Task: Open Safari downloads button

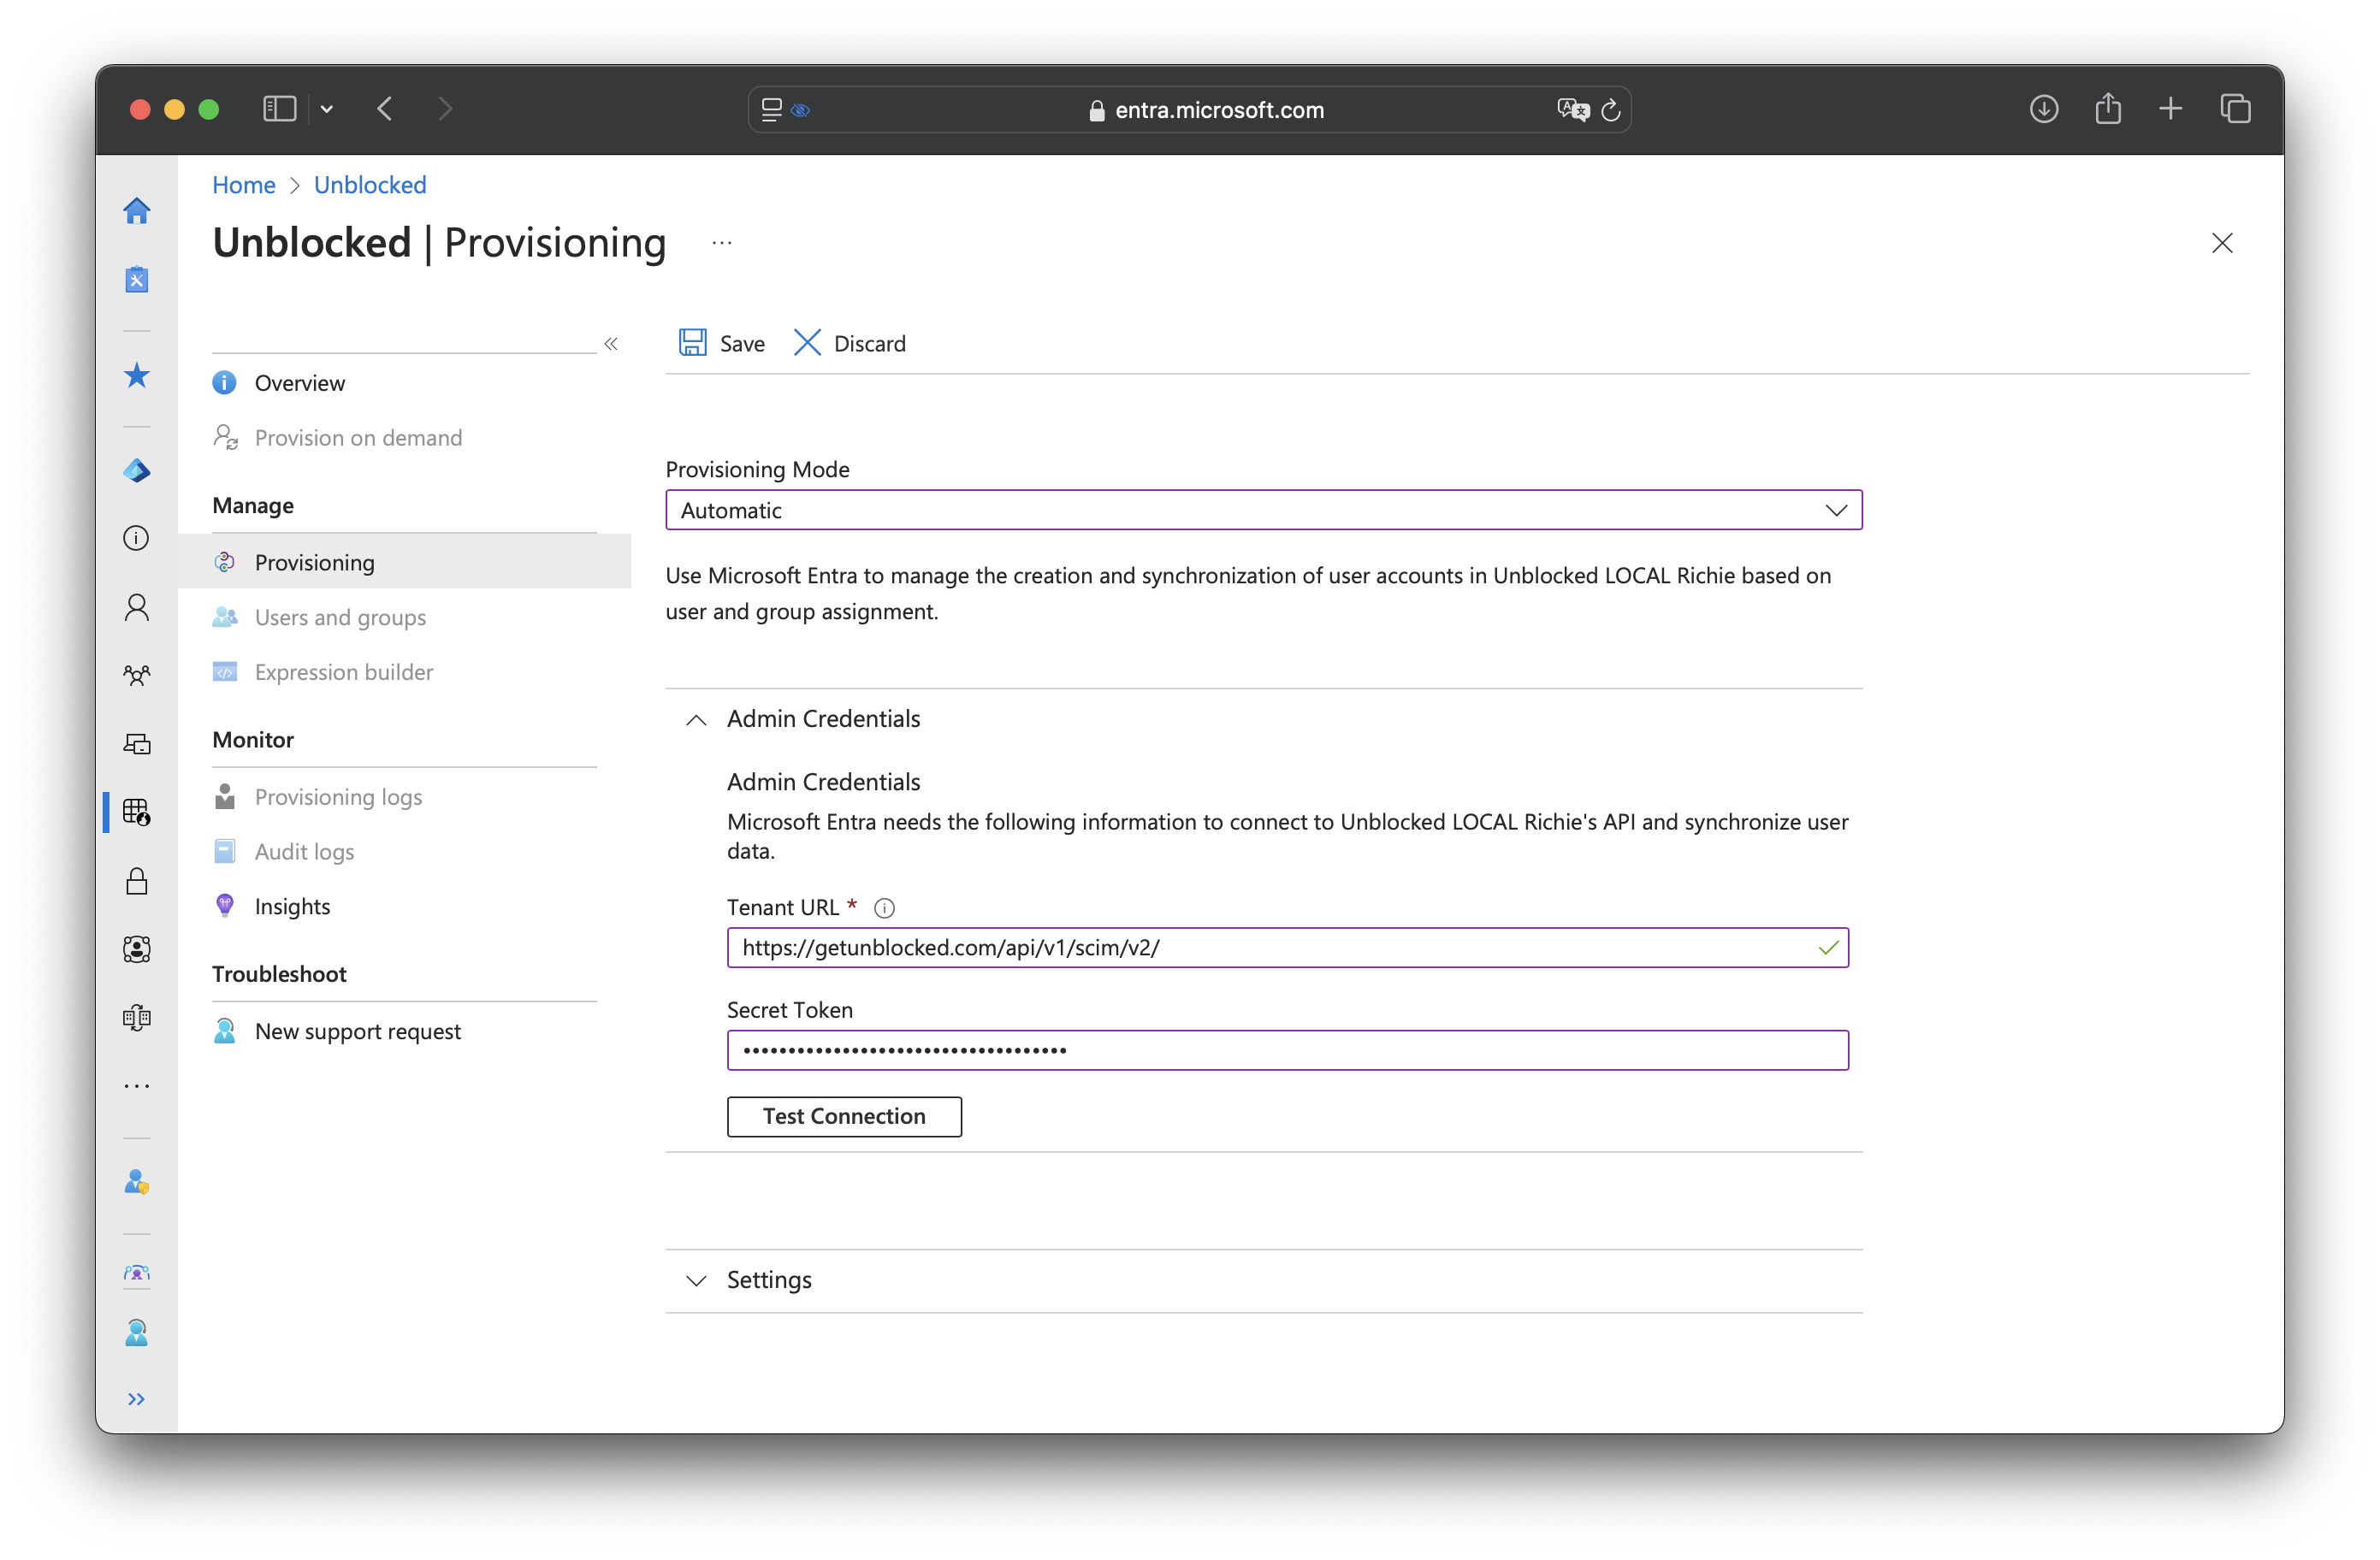Action: point(2044,109)
